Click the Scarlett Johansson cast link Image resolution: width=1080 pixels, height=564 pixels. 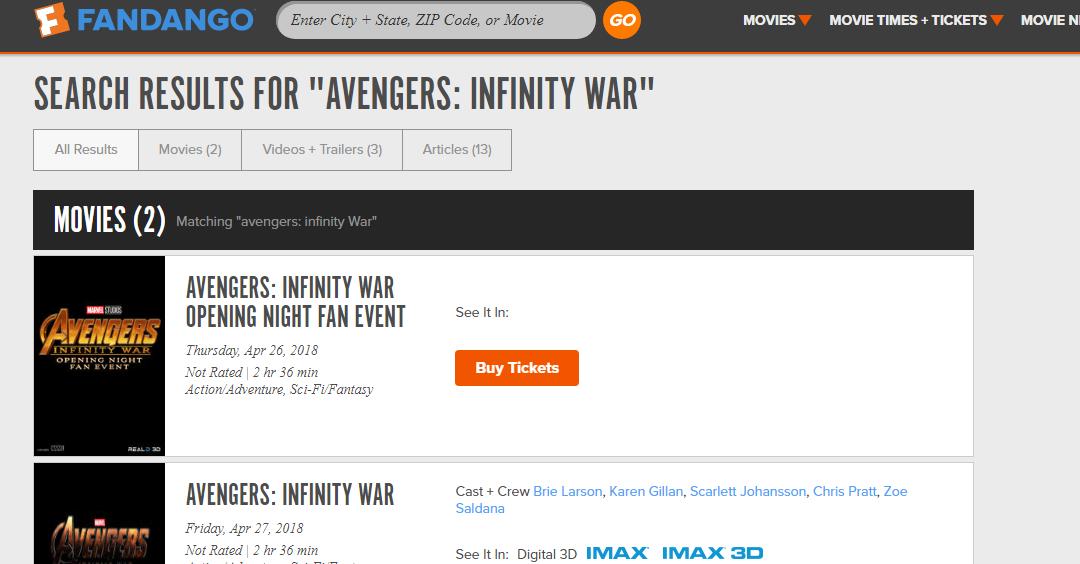(747, 491)
